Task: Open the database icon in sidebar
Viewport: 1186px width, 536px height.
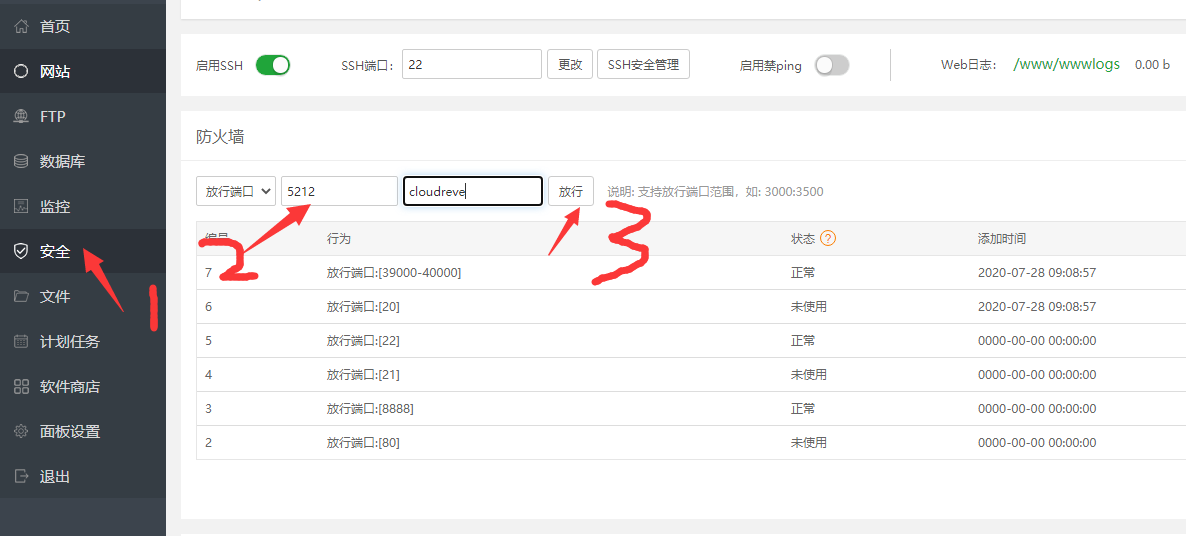Action: coord(21,162)
